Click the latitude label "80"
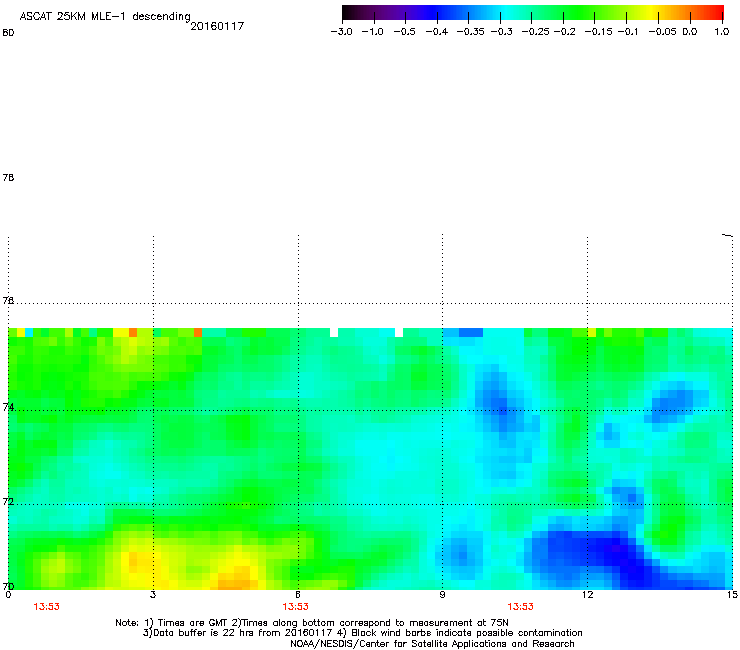The height and width of the screenshot is (650, 740). click(8, 33)
